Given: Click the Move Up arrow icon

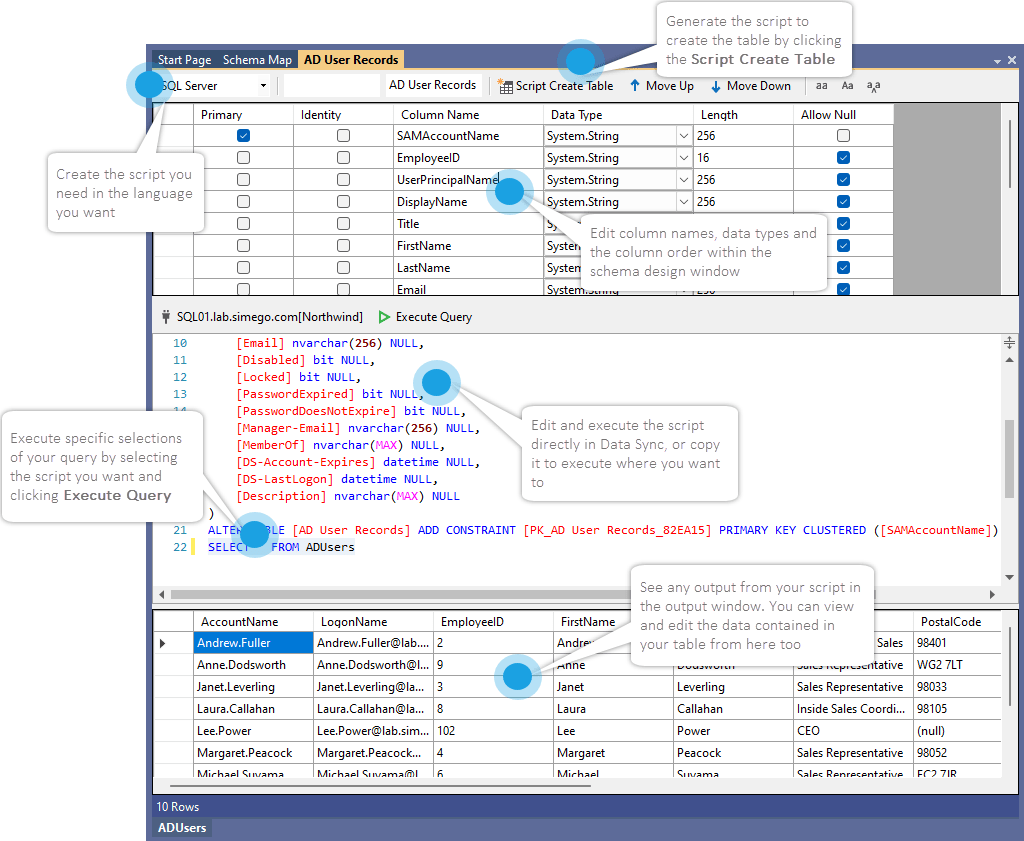Looking at the screenshot, I should pos(635,86).
